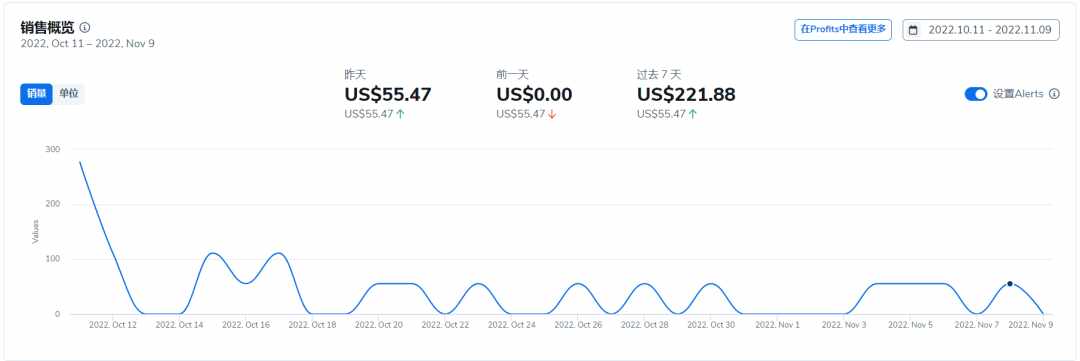Click x-axis label 2022. Nov 1
The width and height of the screenshot is (1080, 361).
(778, 324)
